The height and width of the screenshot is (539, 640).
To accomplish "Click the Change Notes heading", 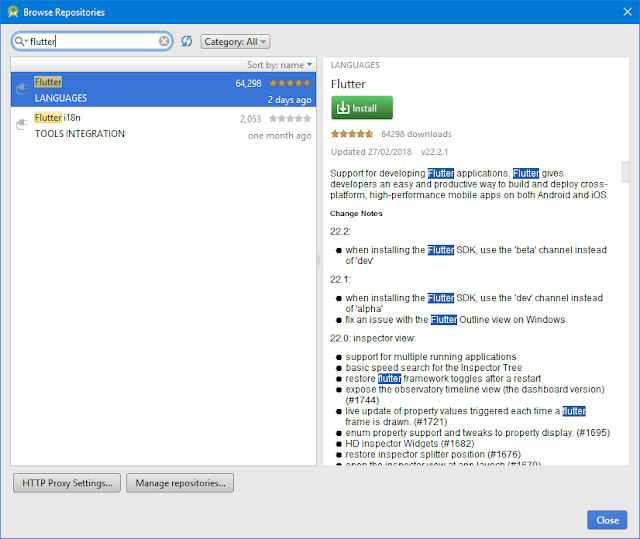I will pyautogui.click(x=356, y=214).
